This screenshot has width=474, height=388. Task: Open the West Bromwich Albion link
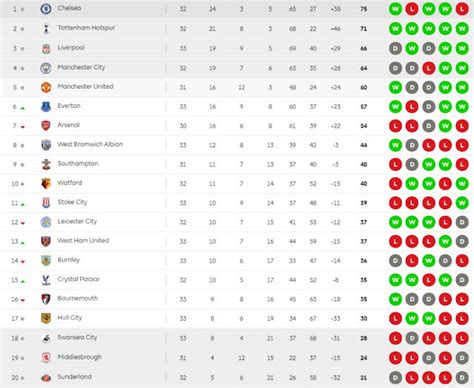pyautogui.click(x=90, y=144)
